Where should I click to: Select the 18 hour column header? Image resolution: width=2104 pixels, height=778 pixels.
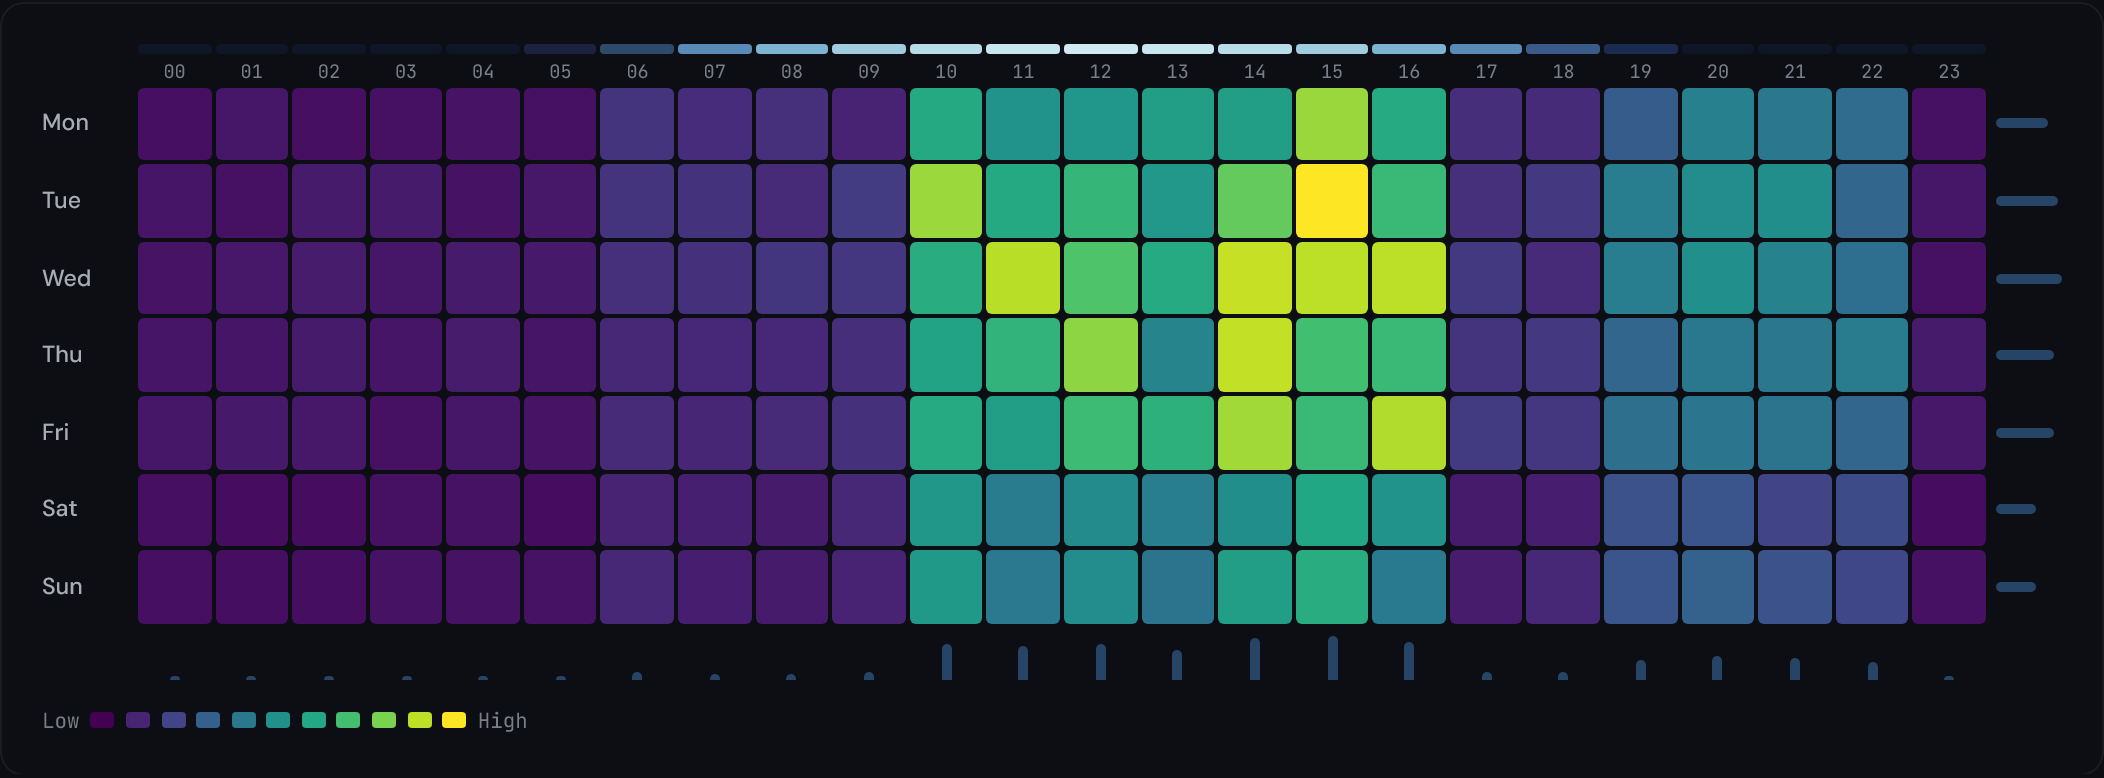[x=1563, y=72]
